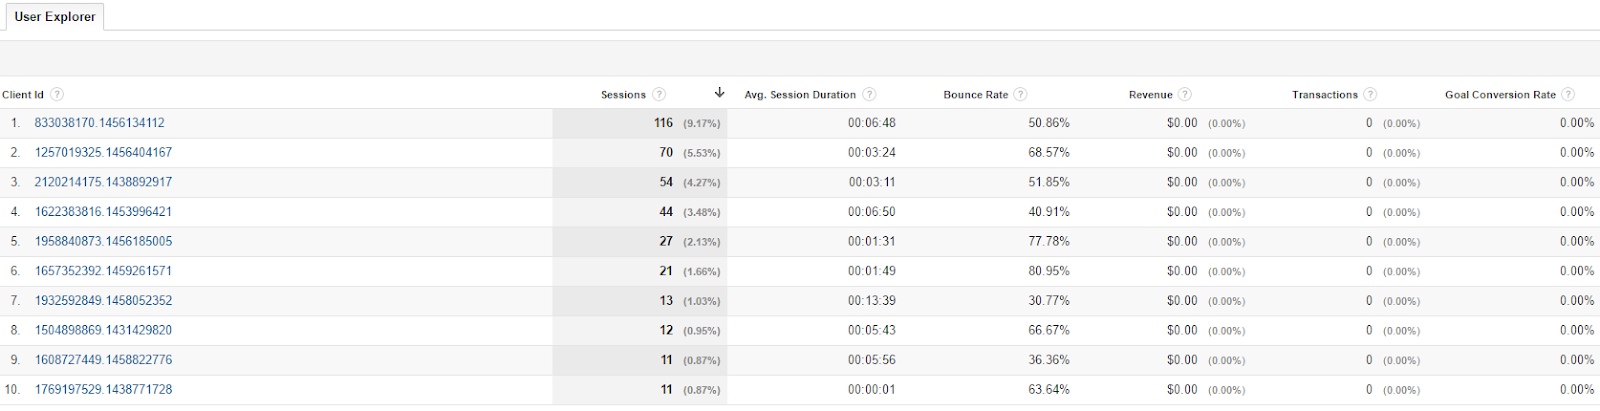
Task: Click the help icon beside Sessions header
Action: tap(659, 95)
